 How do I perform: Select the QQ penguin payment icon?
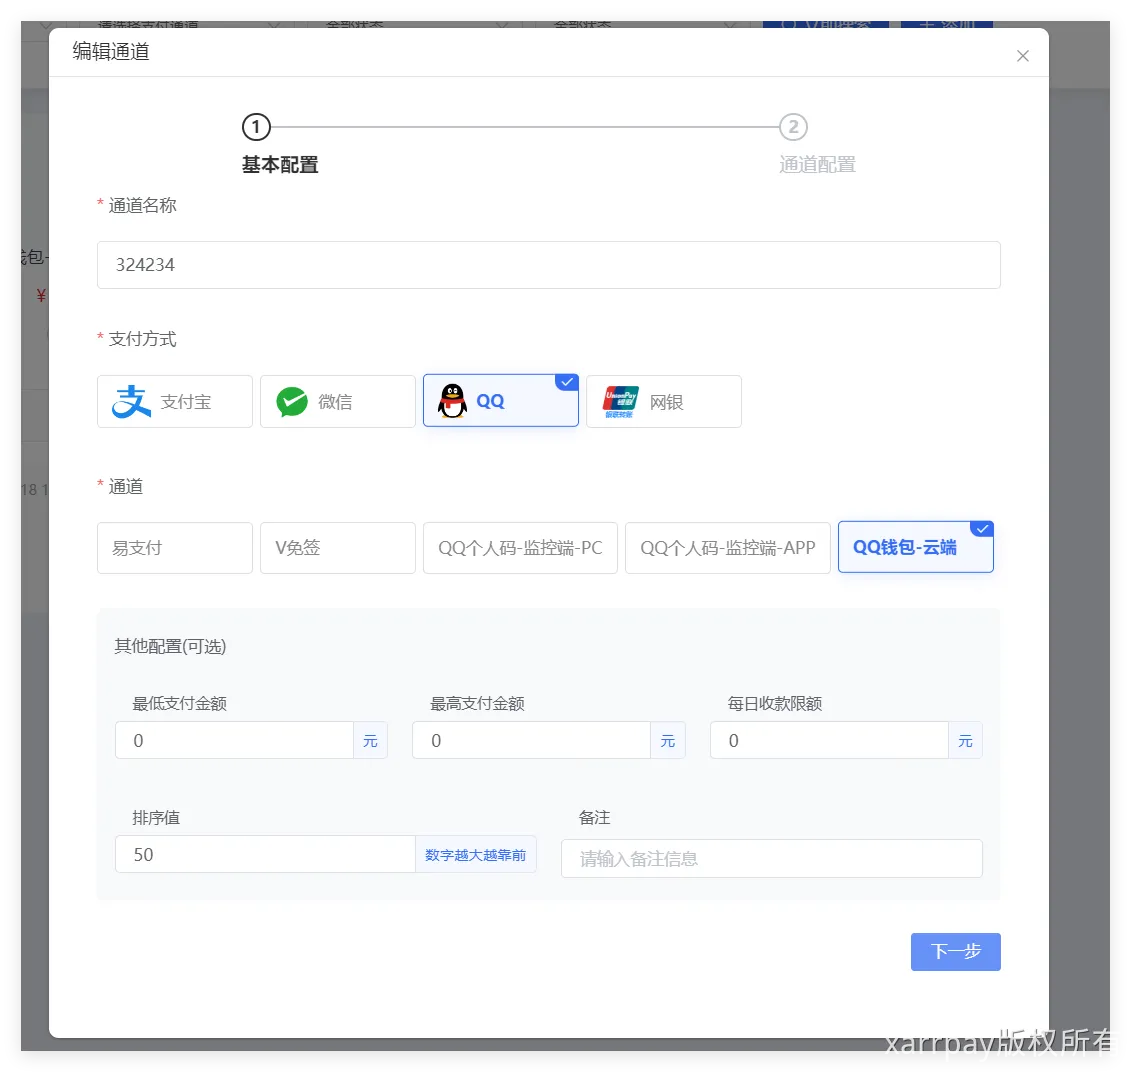[453, 401]
